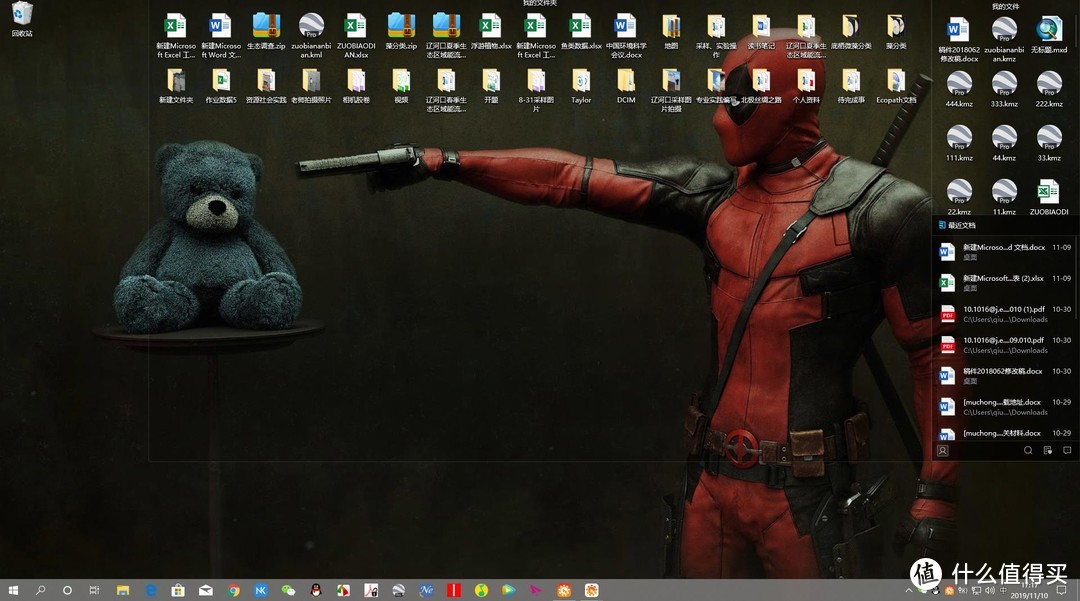
Task: Open recent PDF 10.1016@j.e....010 (1).pdf
Action: pos(1005,314)
